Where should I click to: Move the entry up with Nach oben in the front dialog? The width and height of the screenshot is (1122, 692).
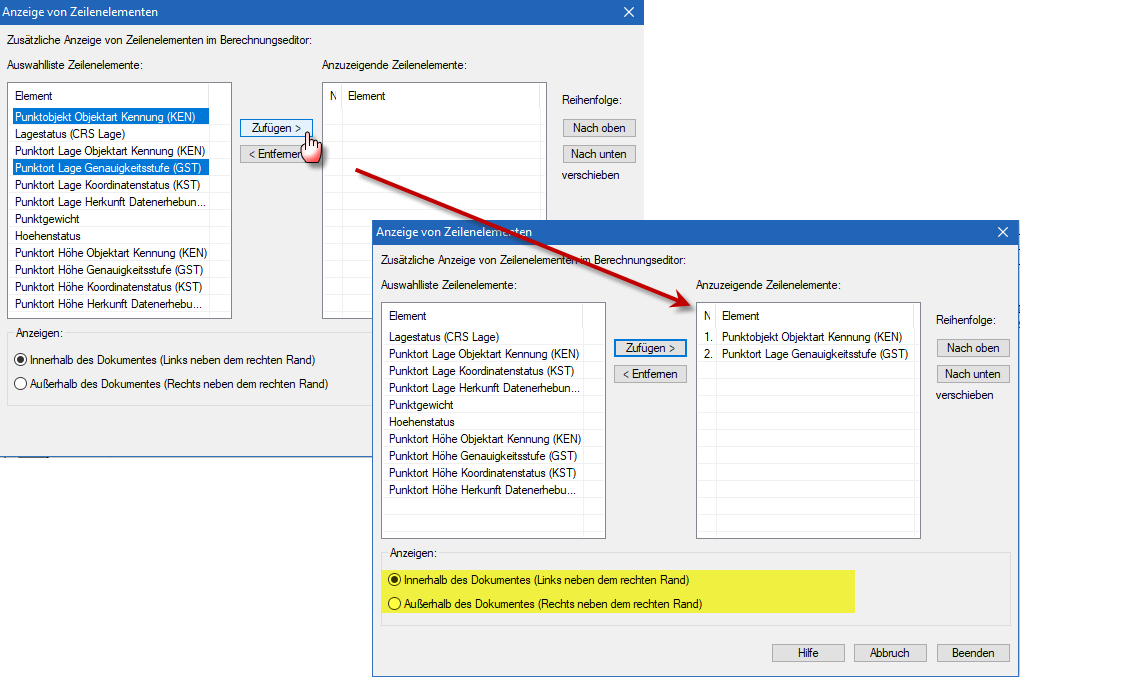point(973,348)
